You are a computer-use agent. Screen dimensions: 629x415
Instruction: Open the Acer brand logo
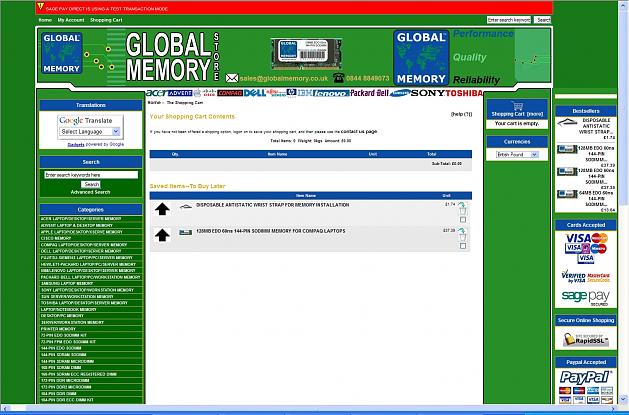point(156,93)
